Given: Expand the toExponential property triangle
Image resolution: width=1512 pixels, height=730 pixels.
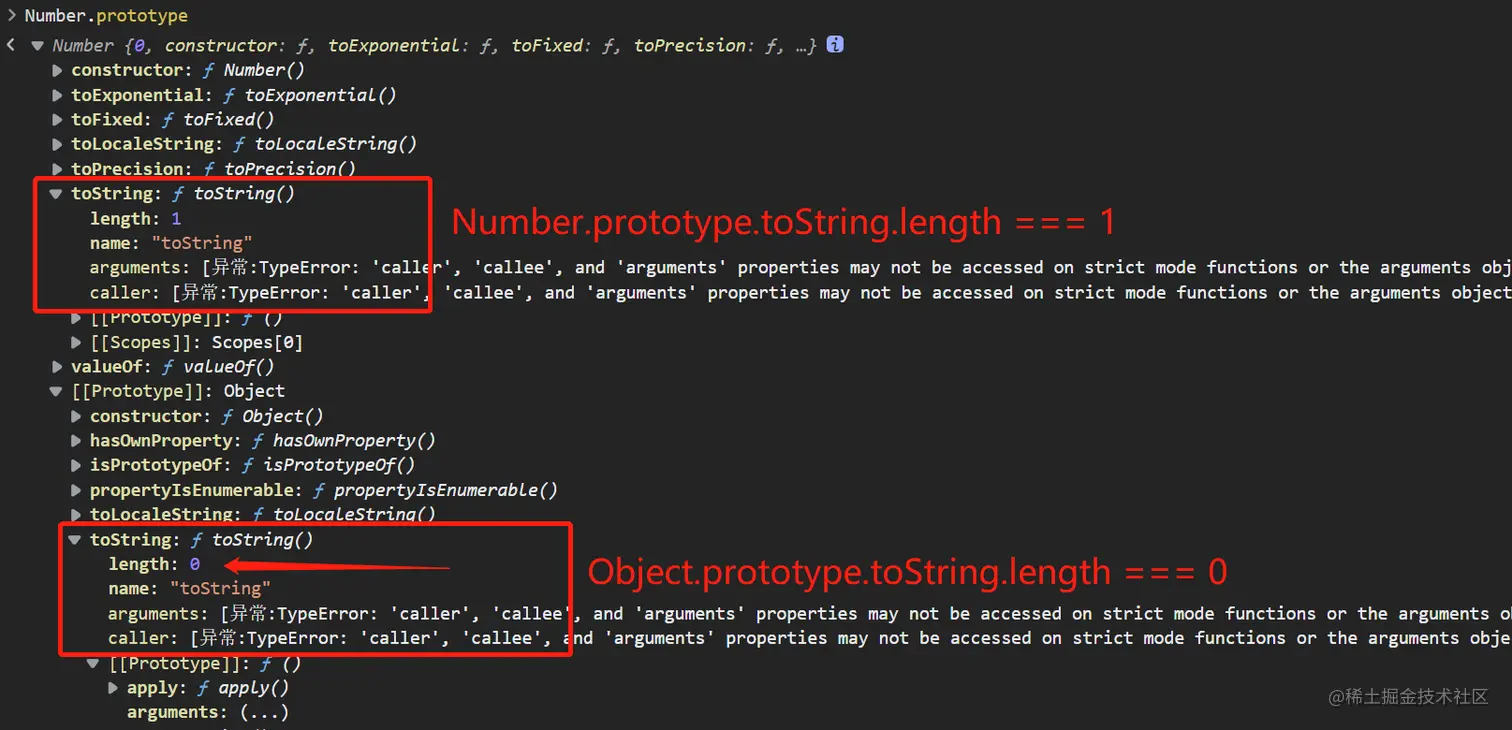Looking at the screenshot, I should tap(57, 95).
